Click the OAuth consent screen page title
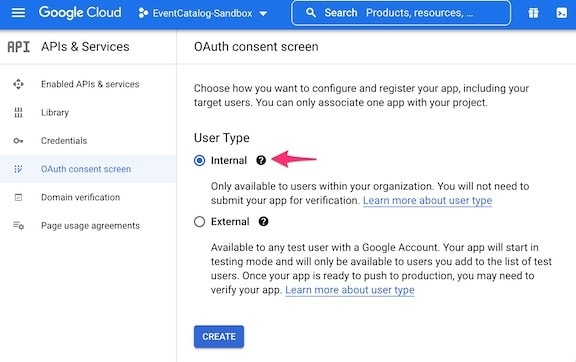Screen dimensions: 576x362 tap(256, 47)
